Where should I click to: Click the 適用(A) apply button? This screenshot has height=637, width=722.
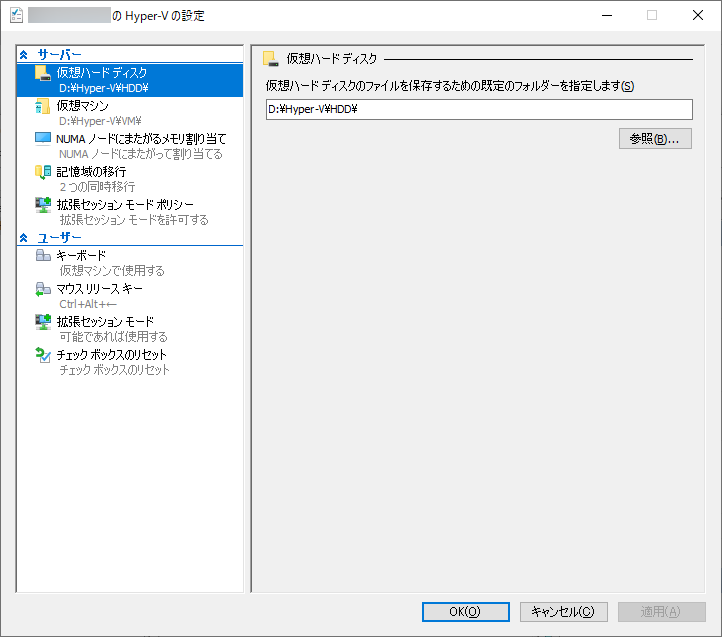click(662, 612)
